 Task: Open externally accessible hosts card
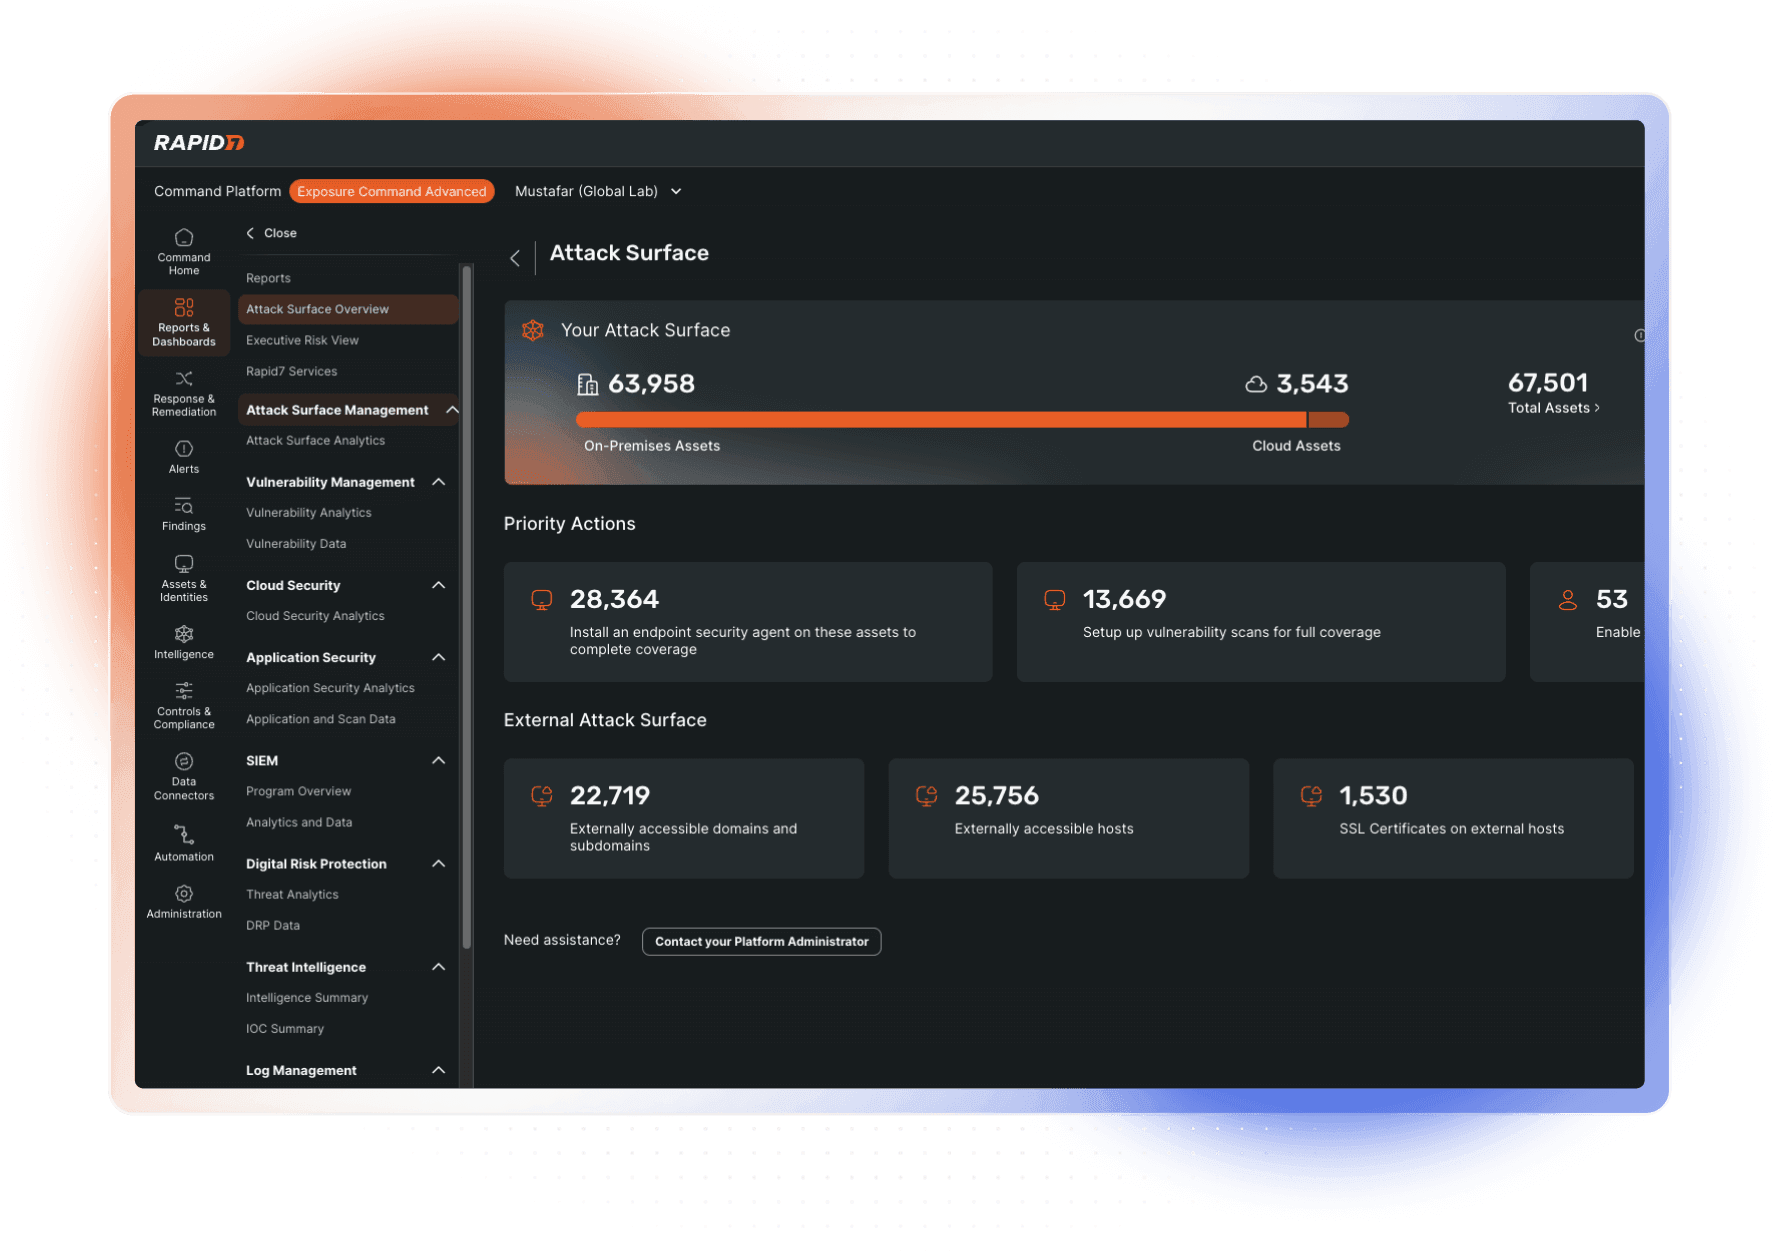click(1068, 818)
